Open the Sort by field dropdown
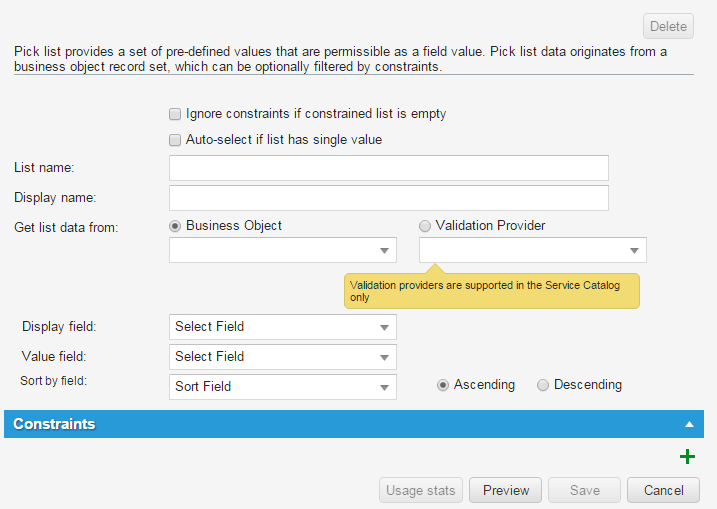Viewport: 717px width, 509px height. click(283, 387)
